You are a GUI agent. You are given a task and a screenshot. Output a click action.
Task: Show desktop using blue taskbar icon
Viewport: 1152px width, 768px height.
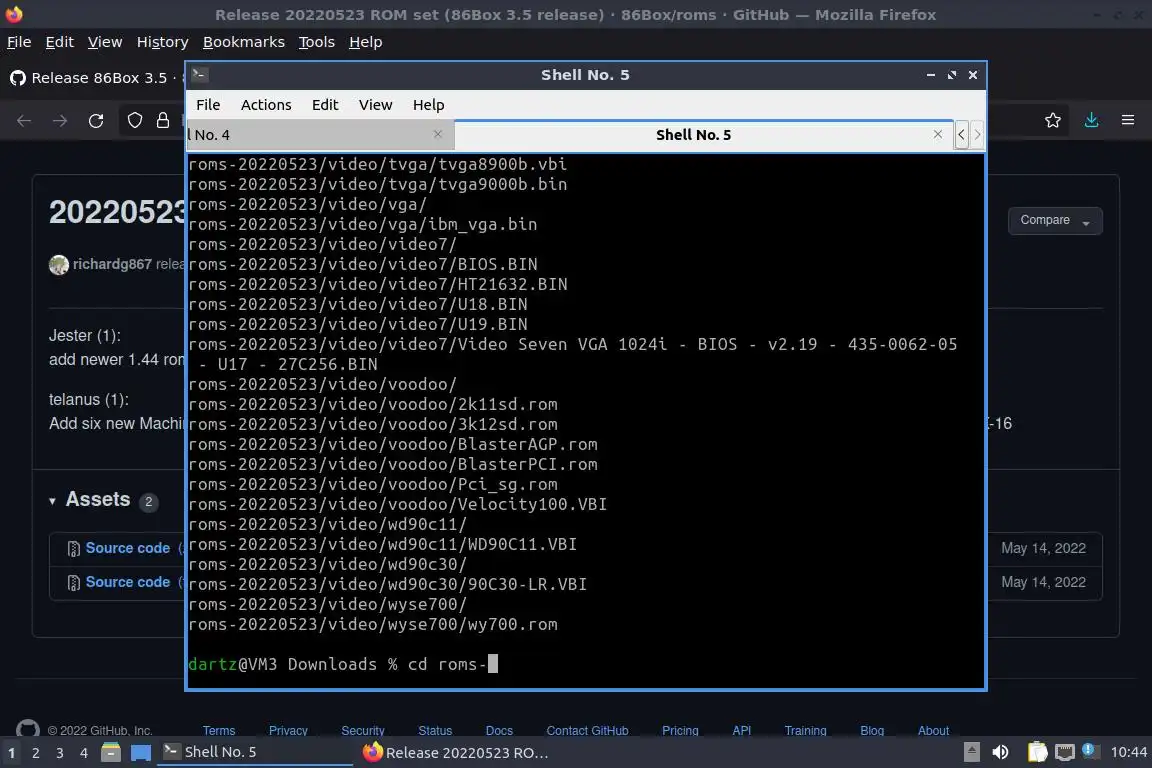tap(141, 753)
